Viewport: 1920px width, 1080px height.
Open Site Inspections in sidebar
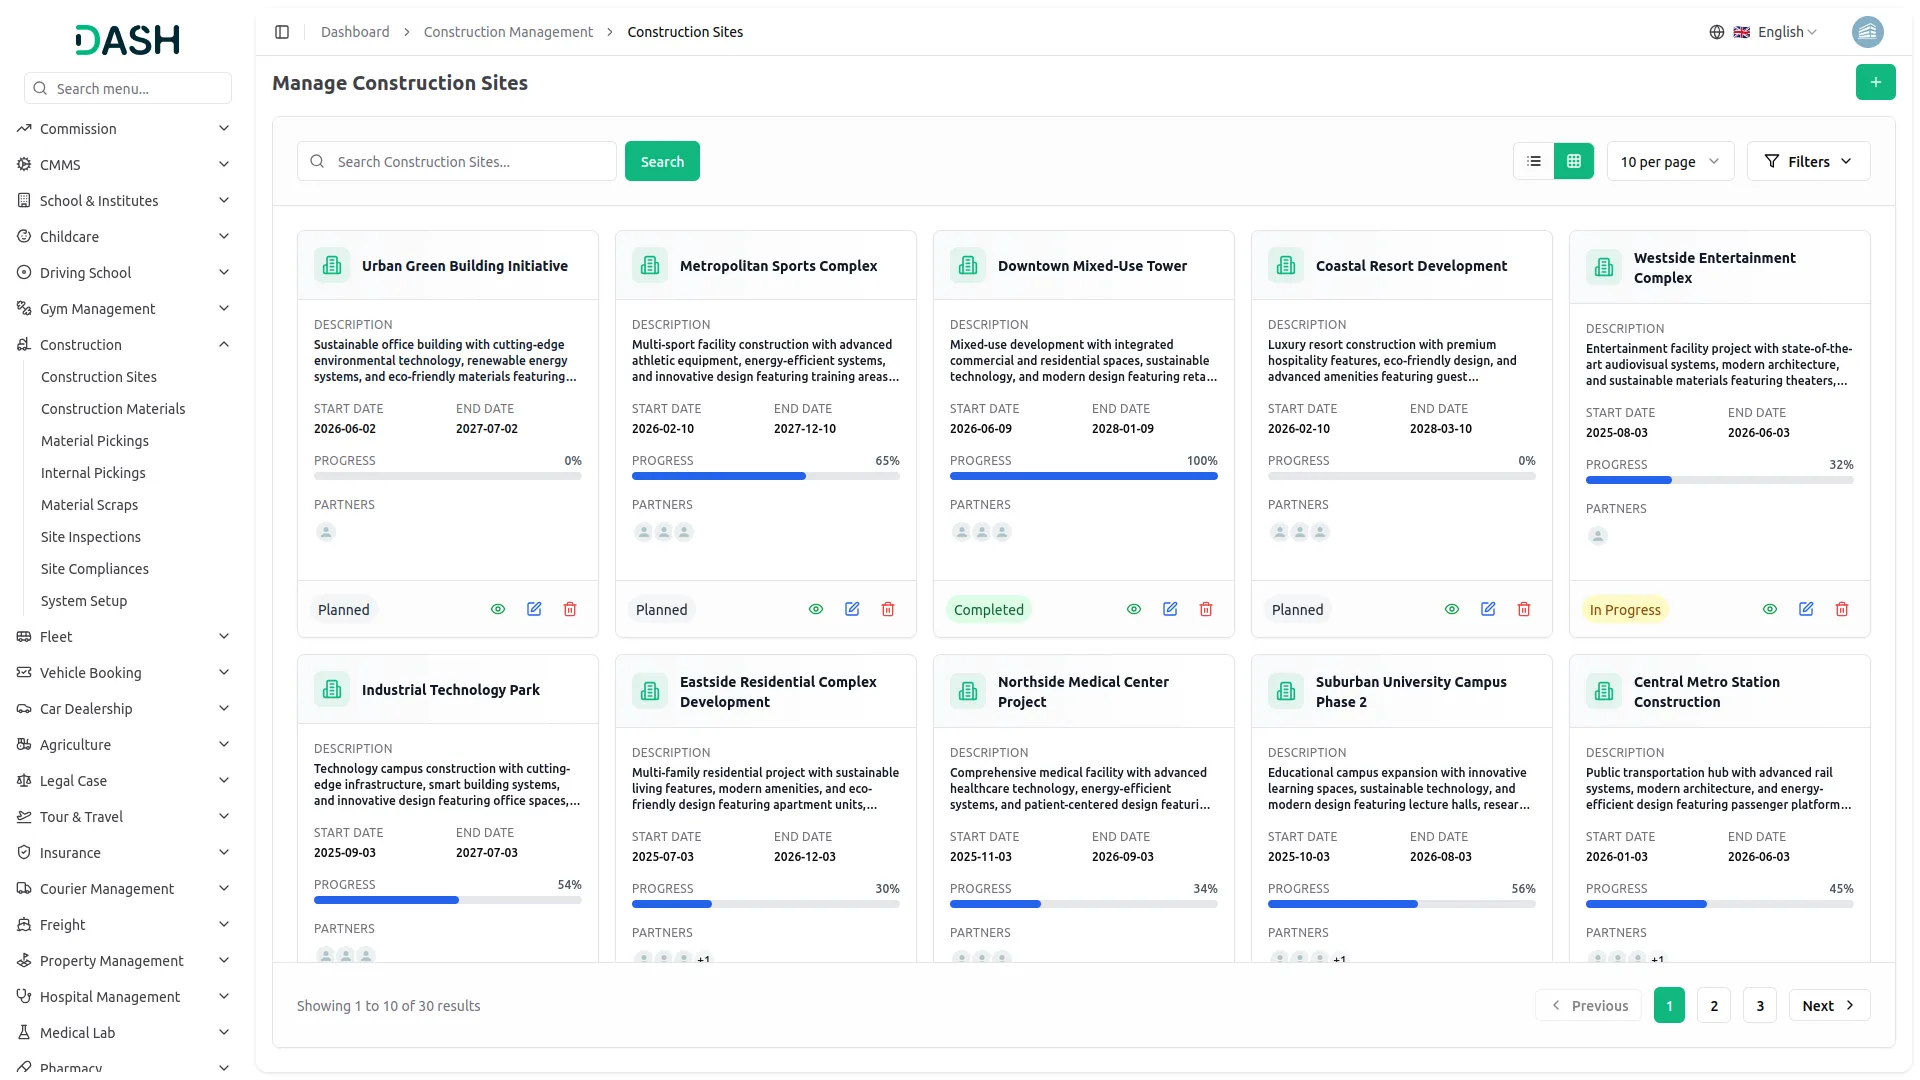[x=91, y=537]
